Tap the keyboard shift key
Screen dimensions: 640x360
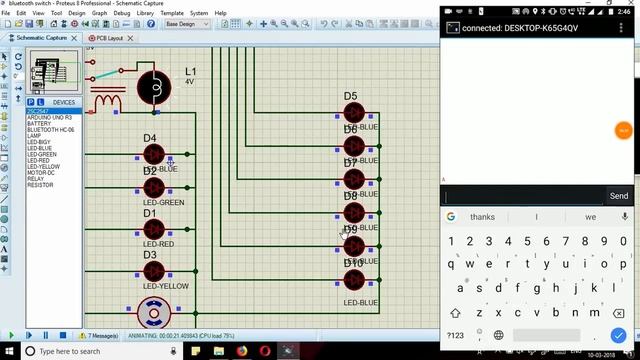pos(455,313)
